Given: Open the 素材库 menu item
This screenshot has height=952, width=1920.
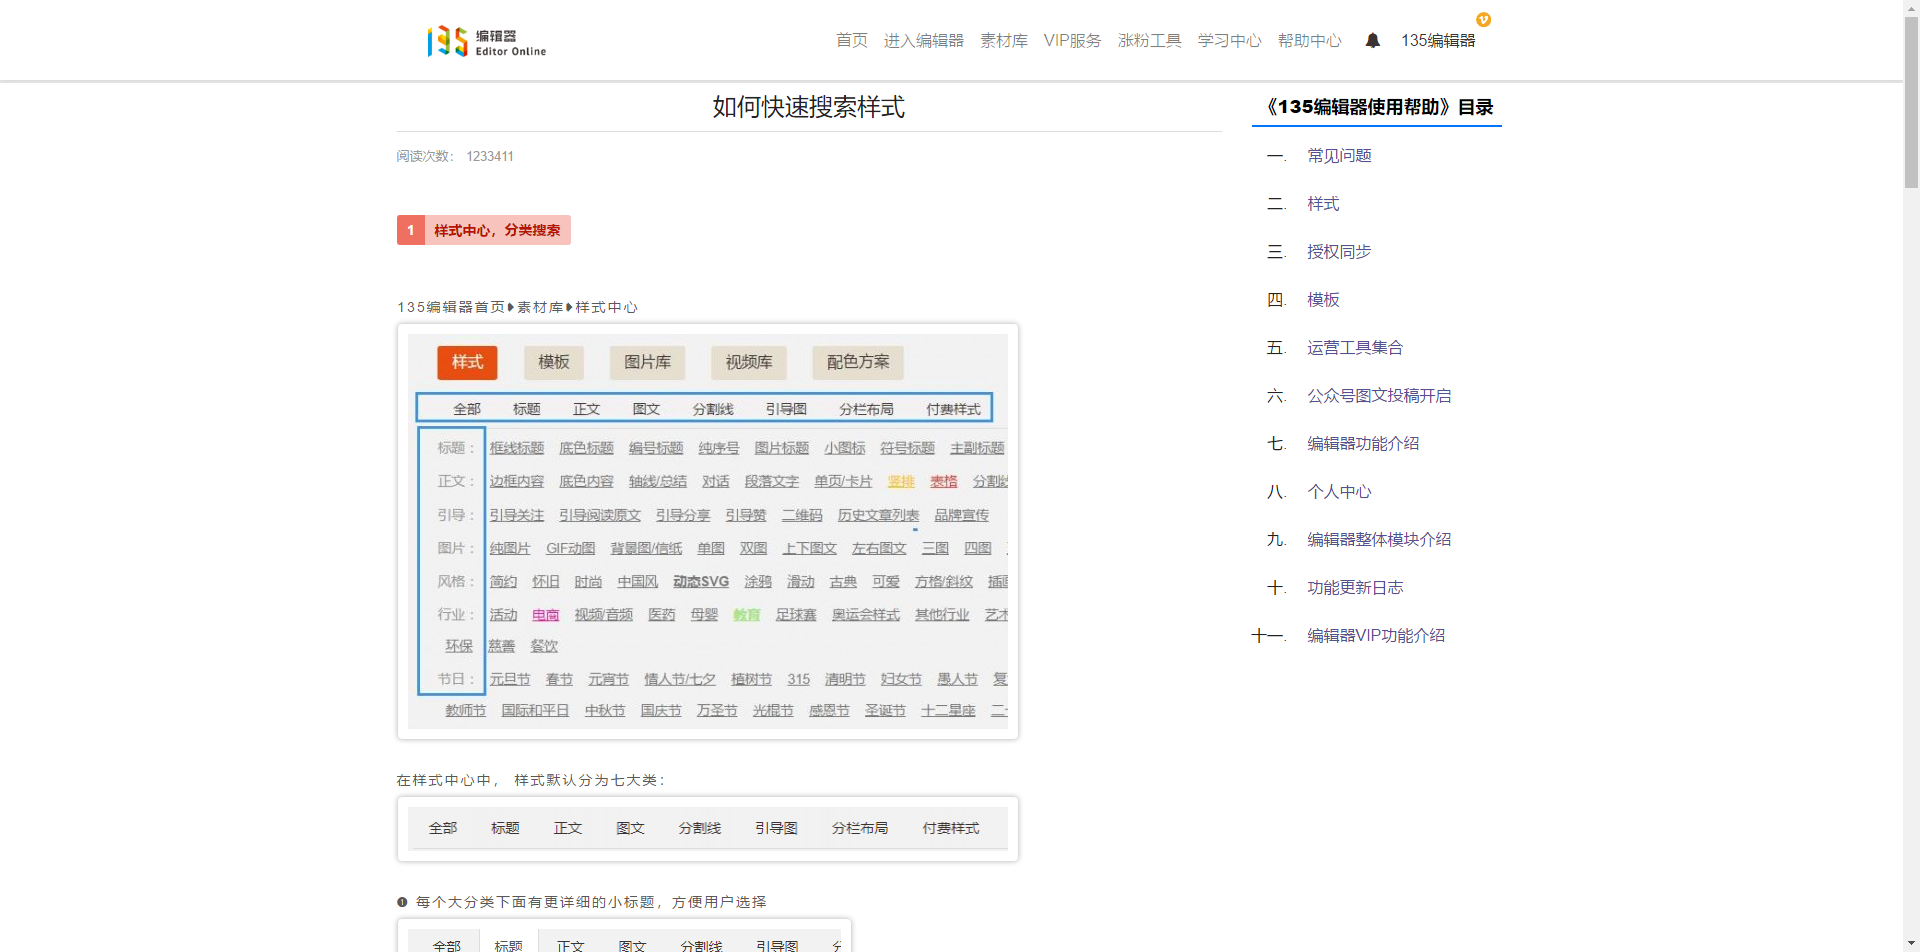Looking at the screenshot, I should point(1004,40).
